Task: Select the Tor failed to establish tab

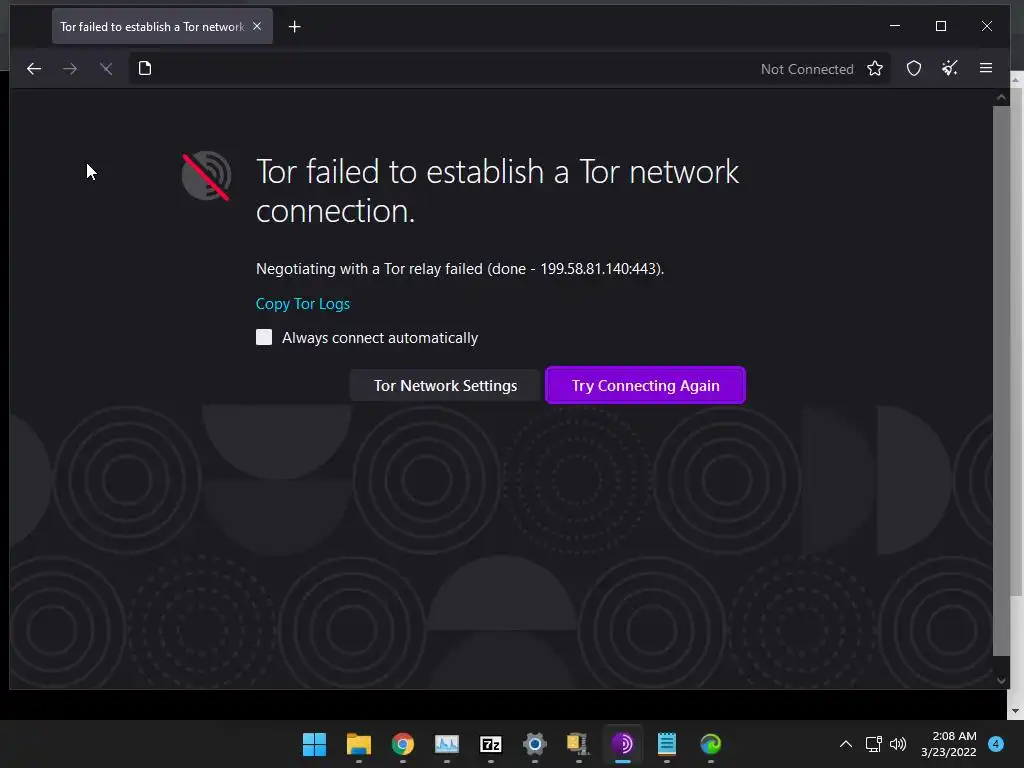Action: point(162,27)
